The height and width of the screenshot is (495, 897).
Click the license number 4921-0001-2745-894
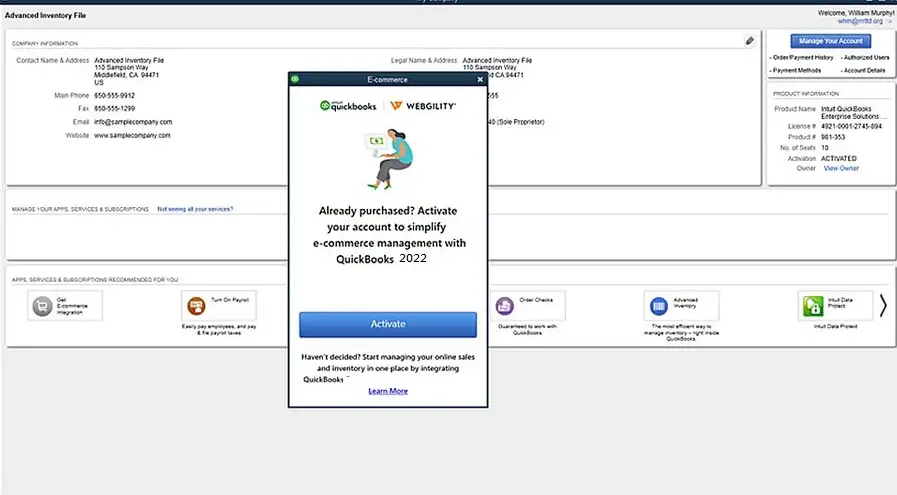[851, 126]
